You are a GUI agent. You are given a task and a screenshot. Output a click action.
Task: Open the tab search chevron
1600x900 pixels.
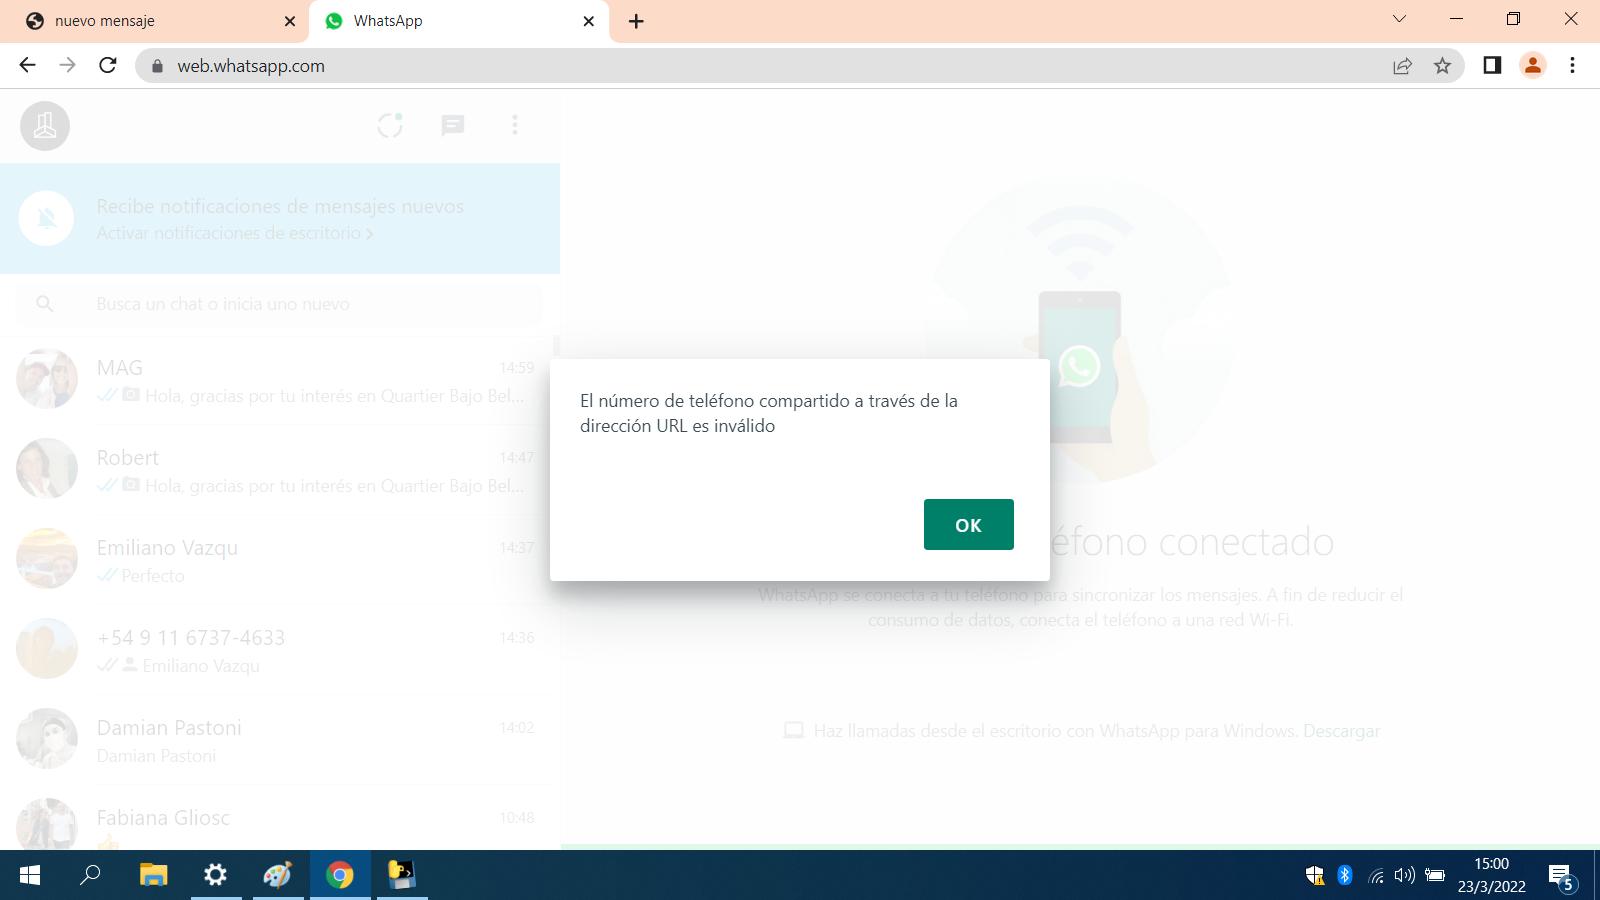1399,19
